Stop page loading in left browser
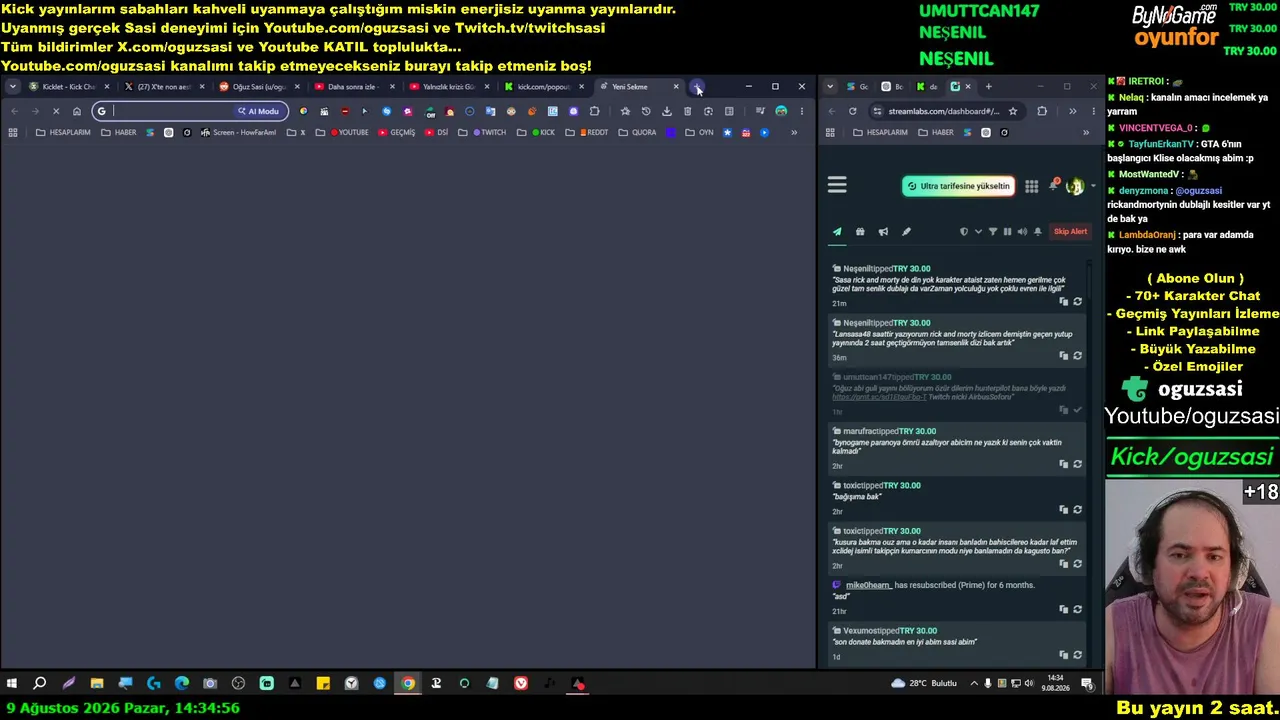This screenshot has width=1280, height=720. click(56, 111)
